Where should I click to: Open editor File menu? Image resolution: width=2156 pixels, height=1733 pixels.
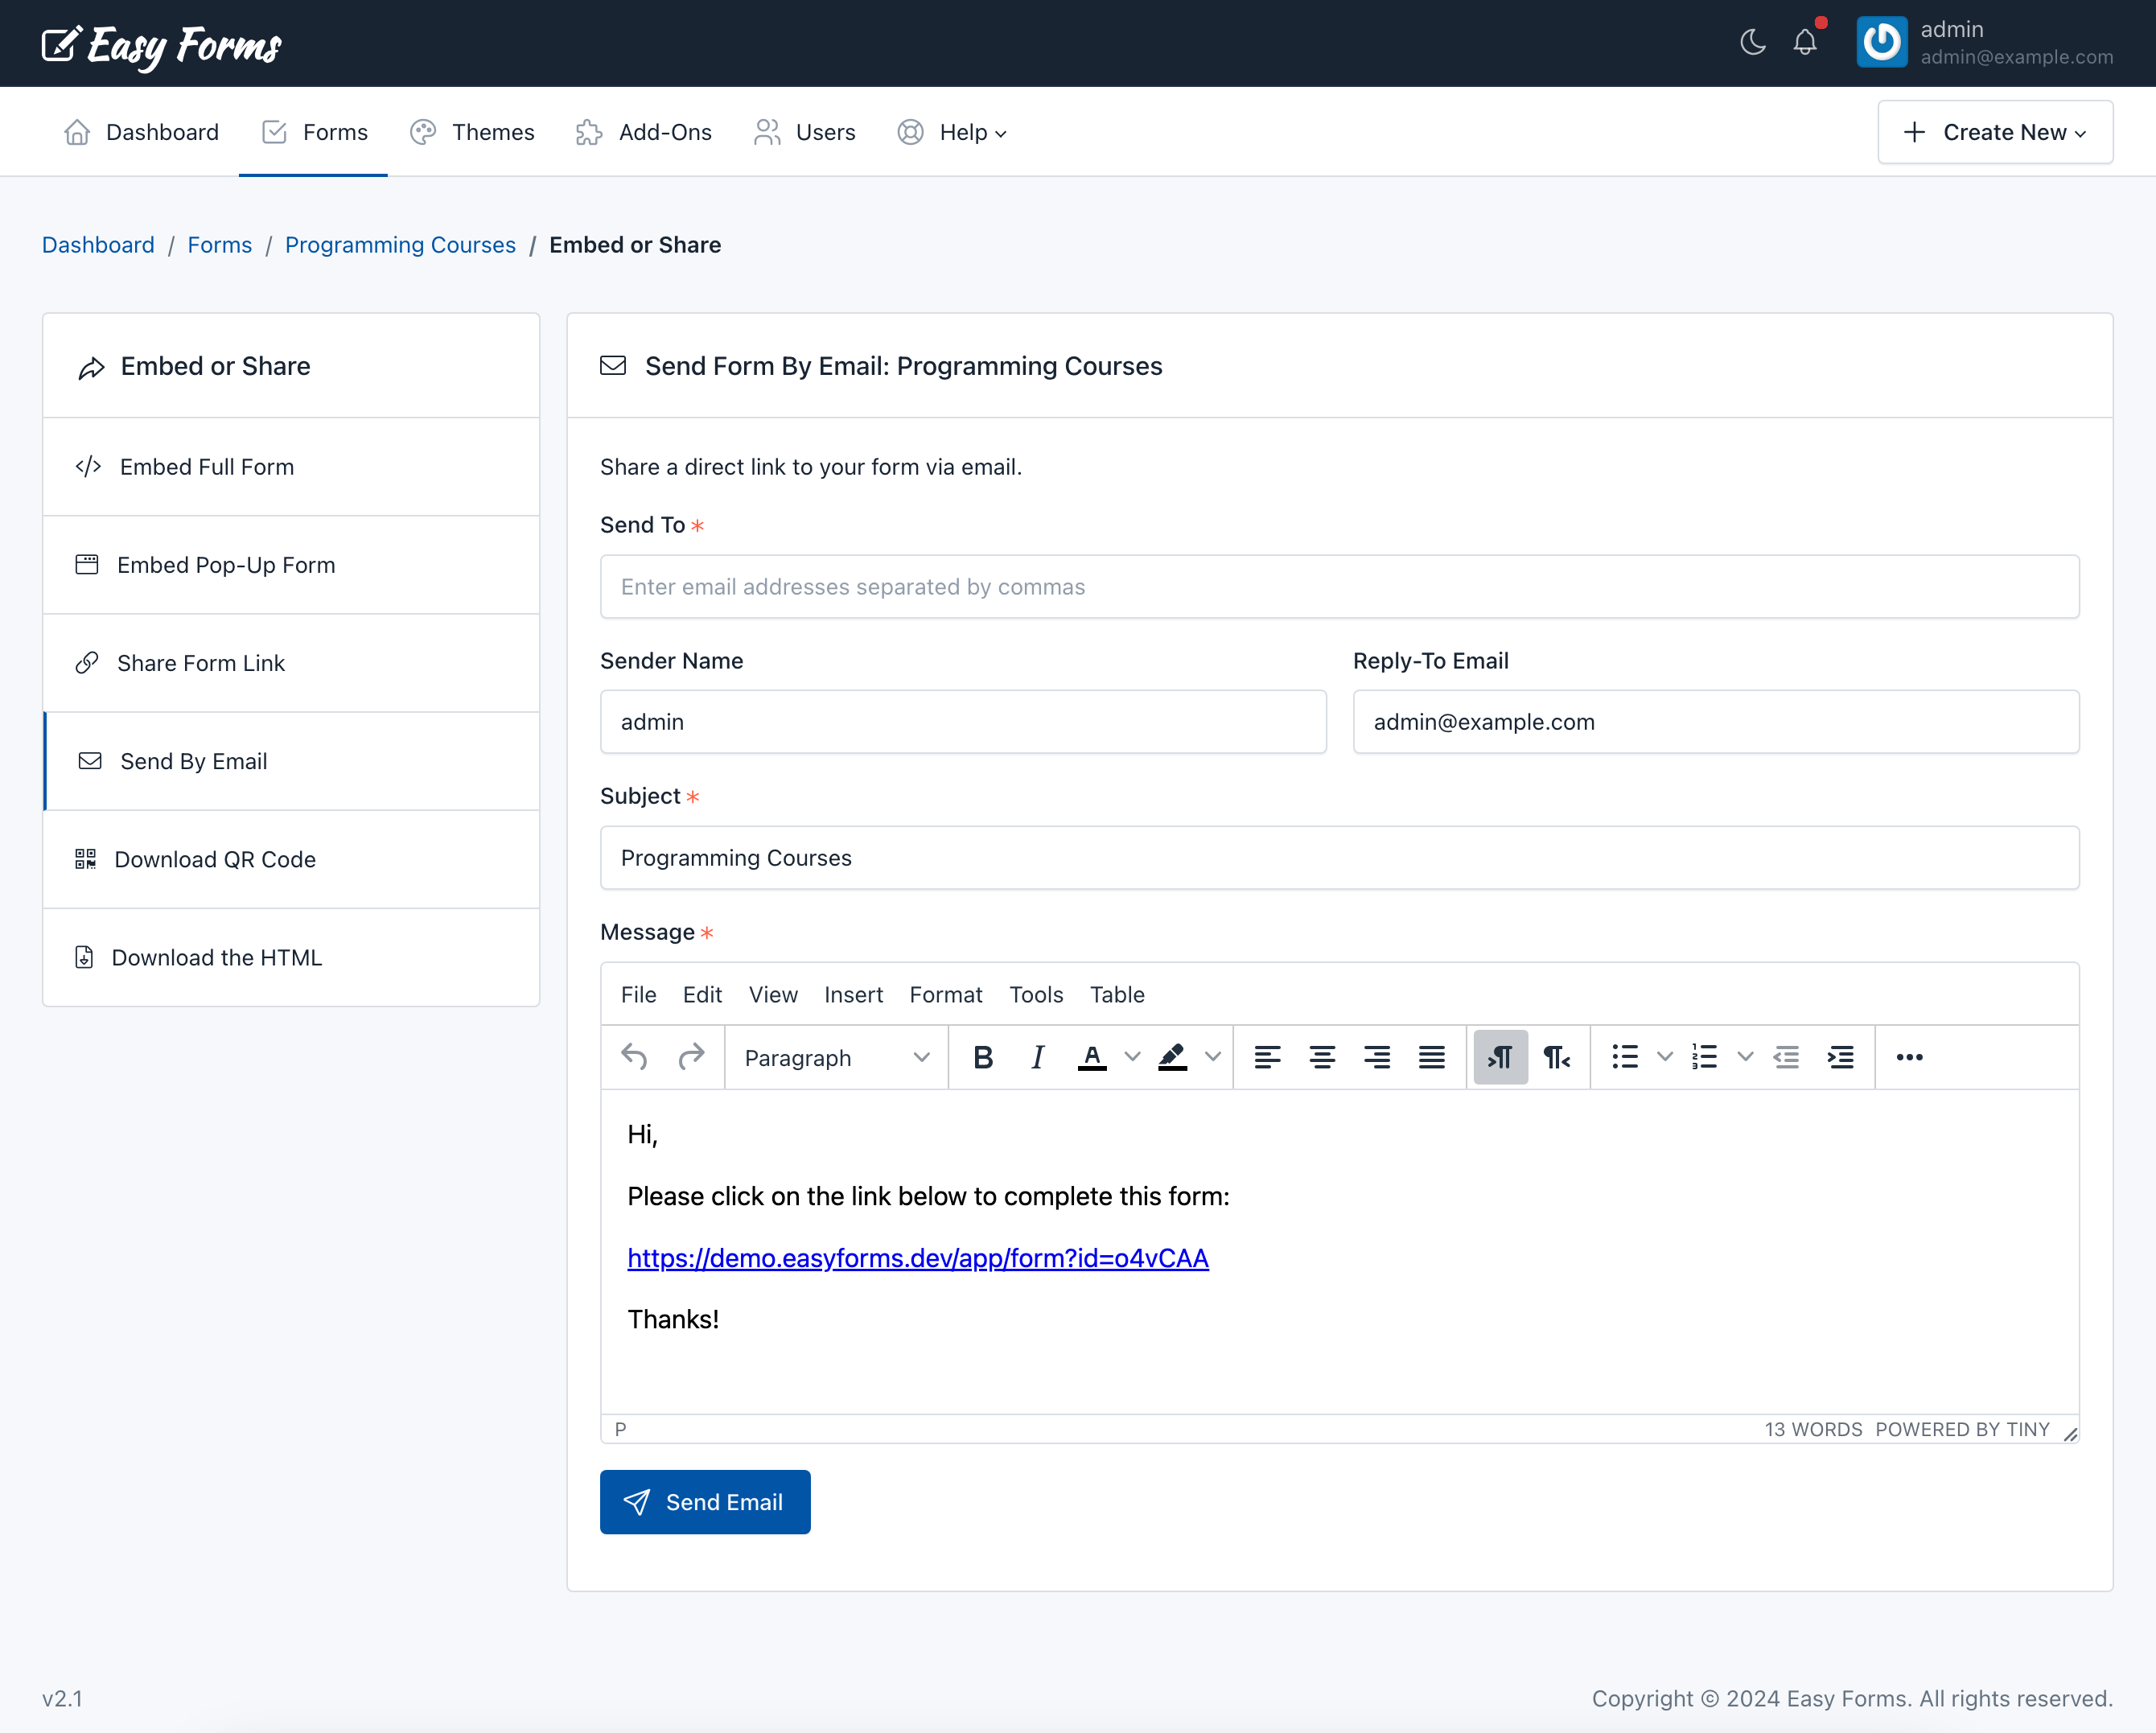(638, 995)
